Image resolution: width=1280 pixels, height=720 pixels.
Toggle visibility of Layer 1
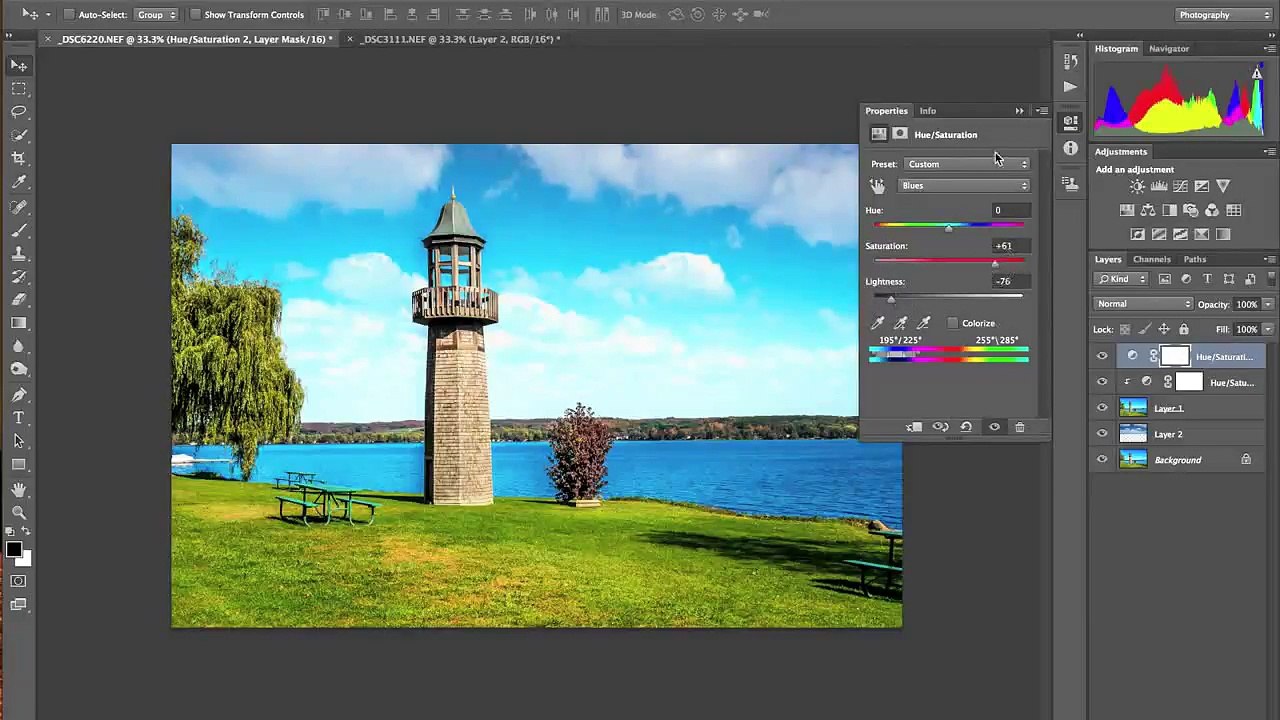pos(1102,408)
